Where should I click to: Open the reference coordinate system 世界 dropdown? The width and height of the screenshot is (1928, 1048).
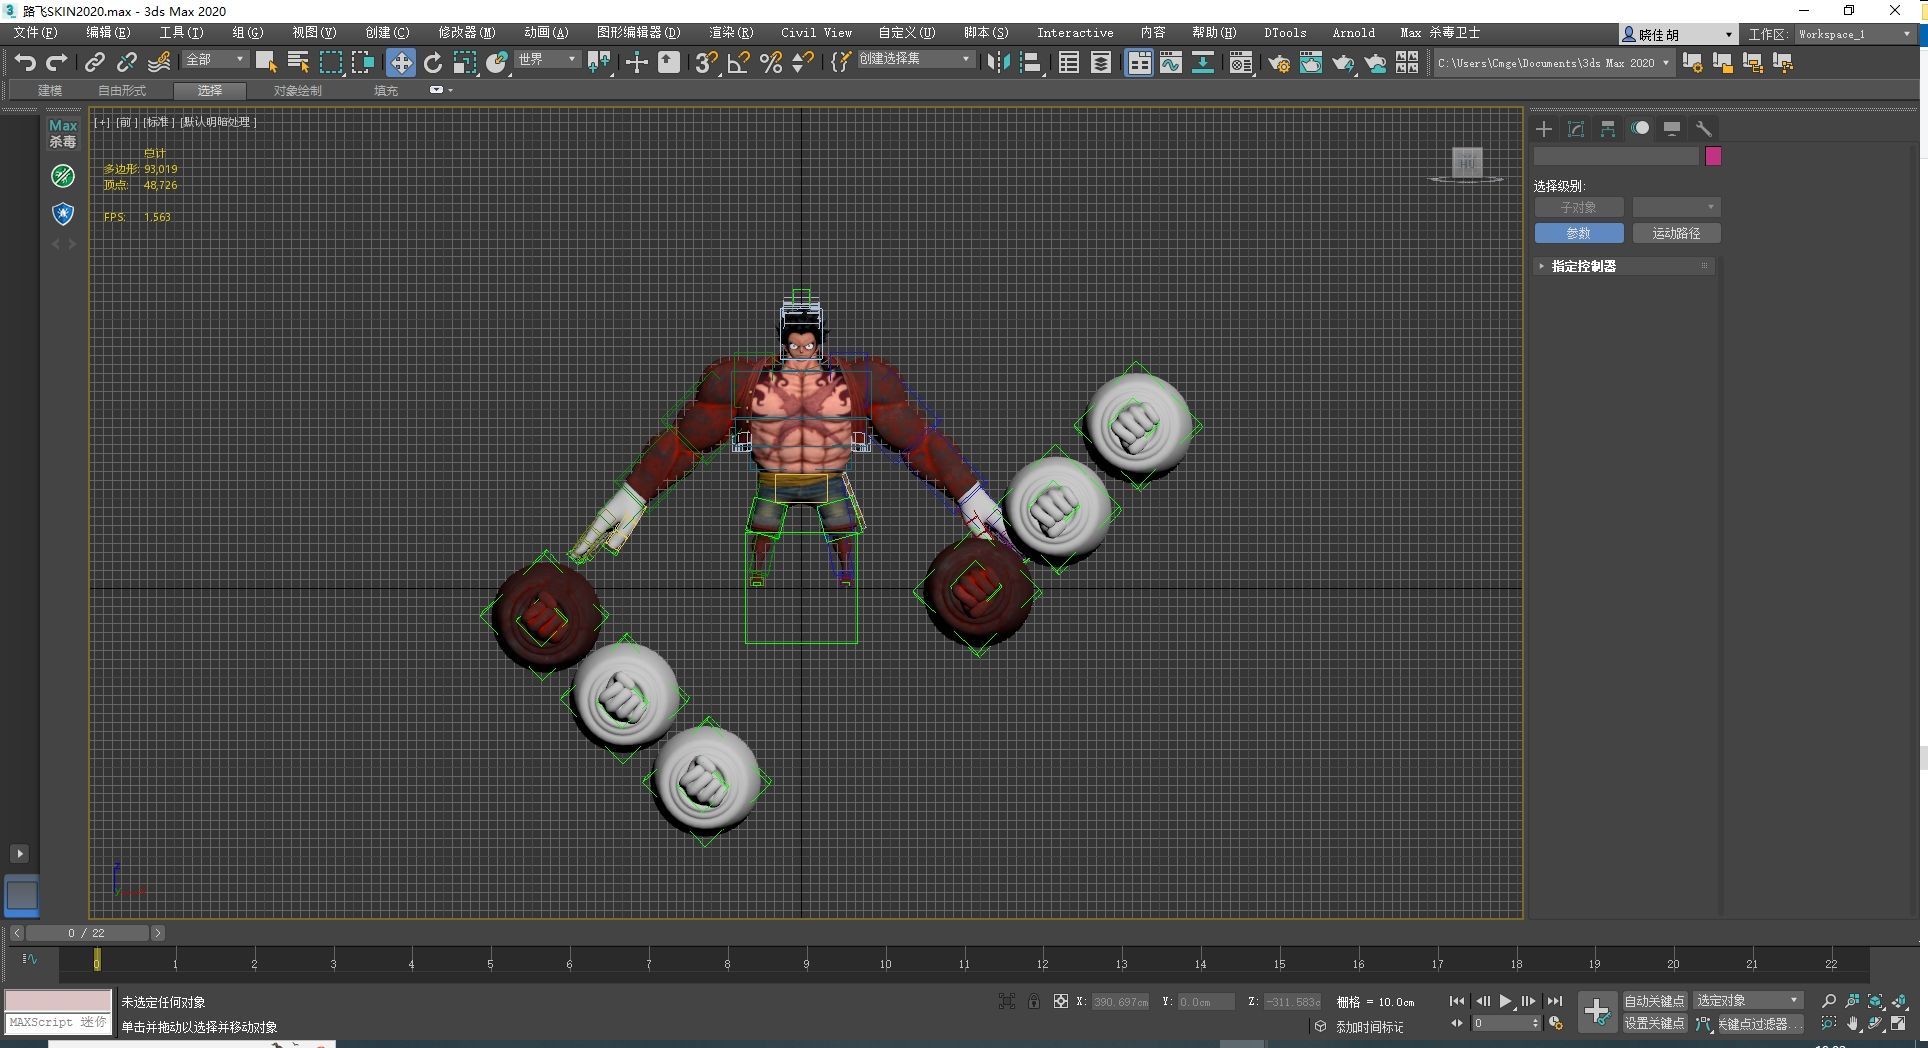[548, 60]
